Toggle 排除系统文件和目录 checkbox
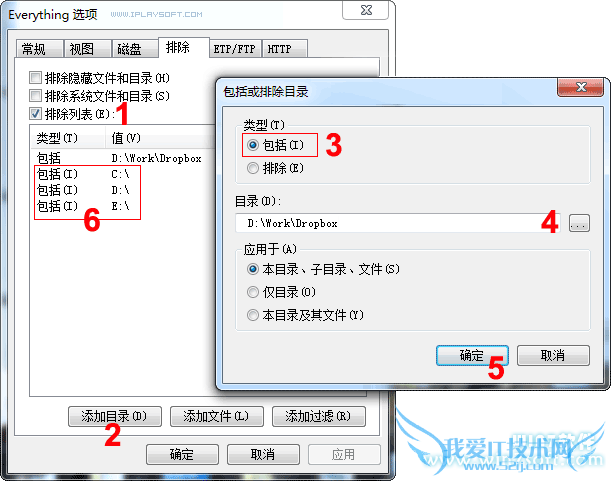 tap(35, 95)
